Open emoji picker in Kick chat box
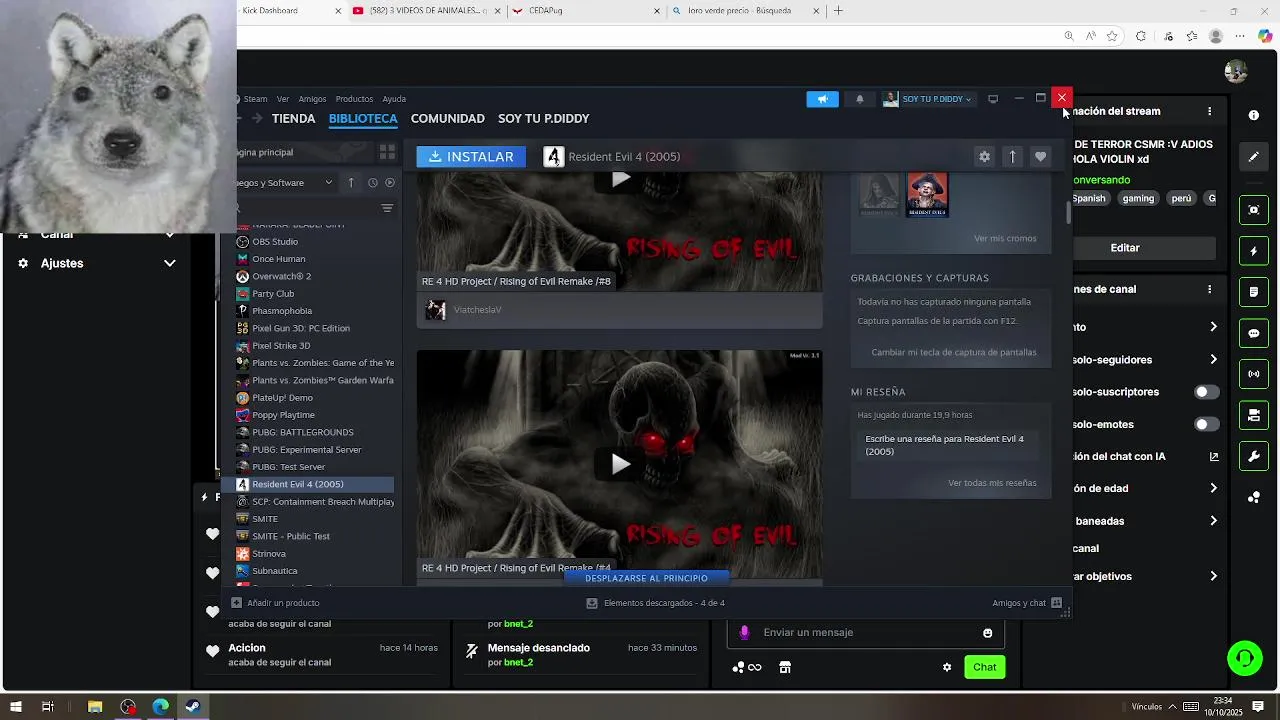 pyautogui.click(x=987, y=633)
